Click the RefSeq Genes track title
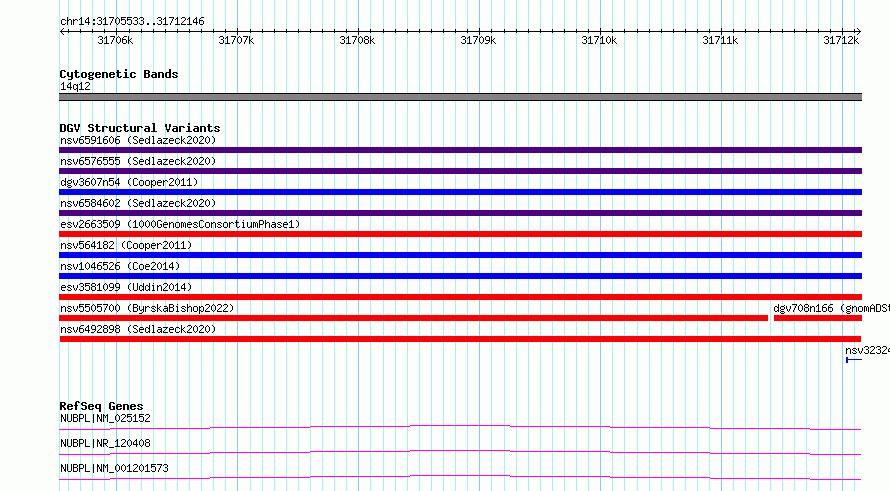The image size is (890, 491). coord(101,406)
